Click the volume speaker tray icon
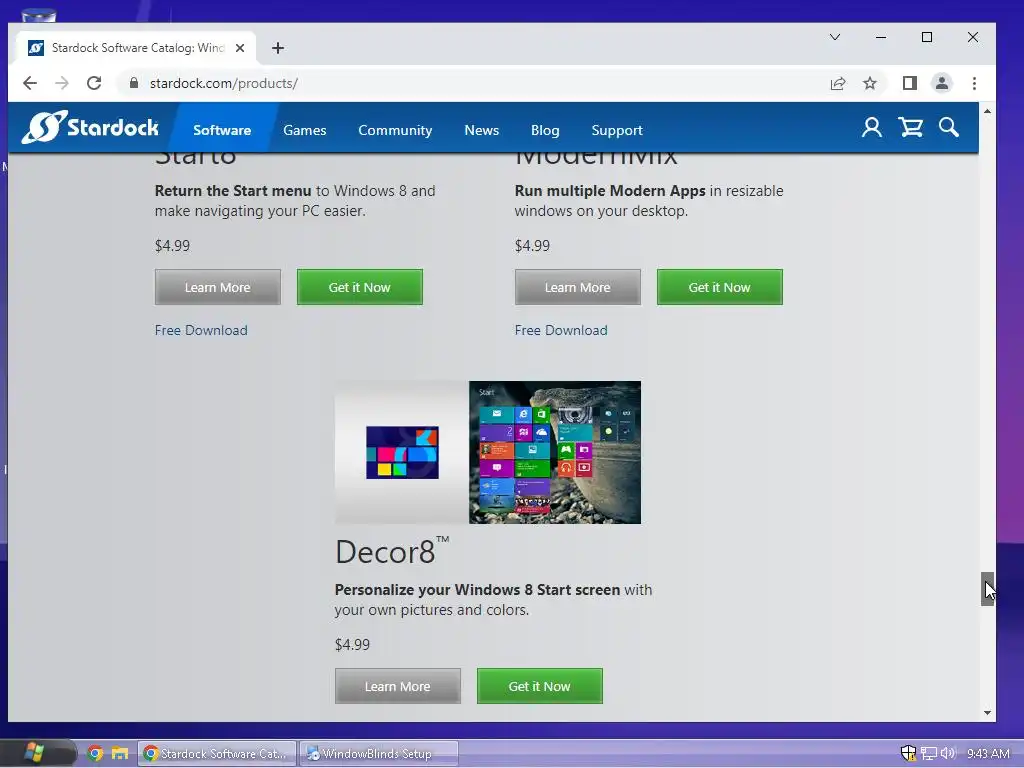 pyautogui.click(x=948, y=754)
